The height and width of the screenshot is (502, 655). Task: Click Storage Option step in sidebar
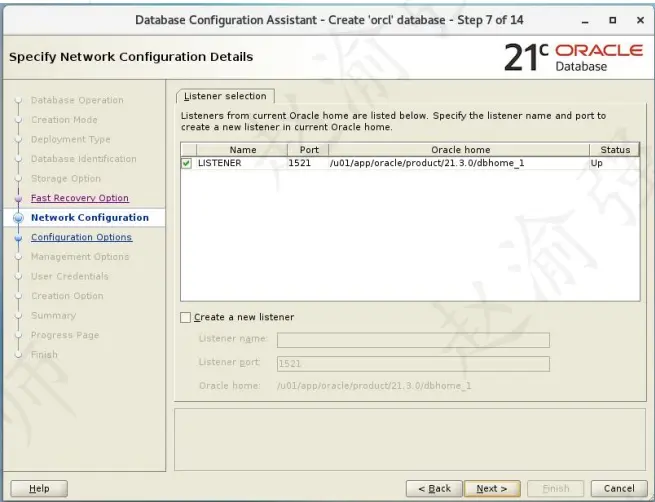[66, 179]
